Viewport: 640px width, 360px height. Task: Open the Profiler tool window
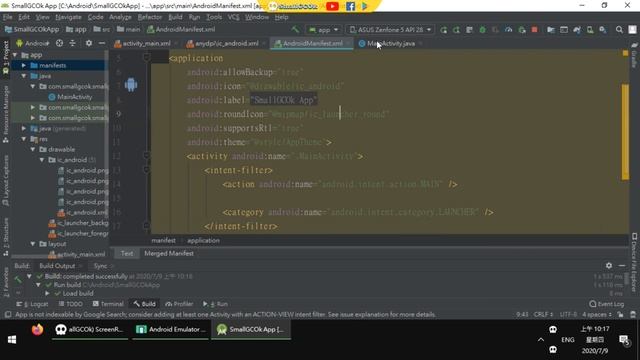179,304
